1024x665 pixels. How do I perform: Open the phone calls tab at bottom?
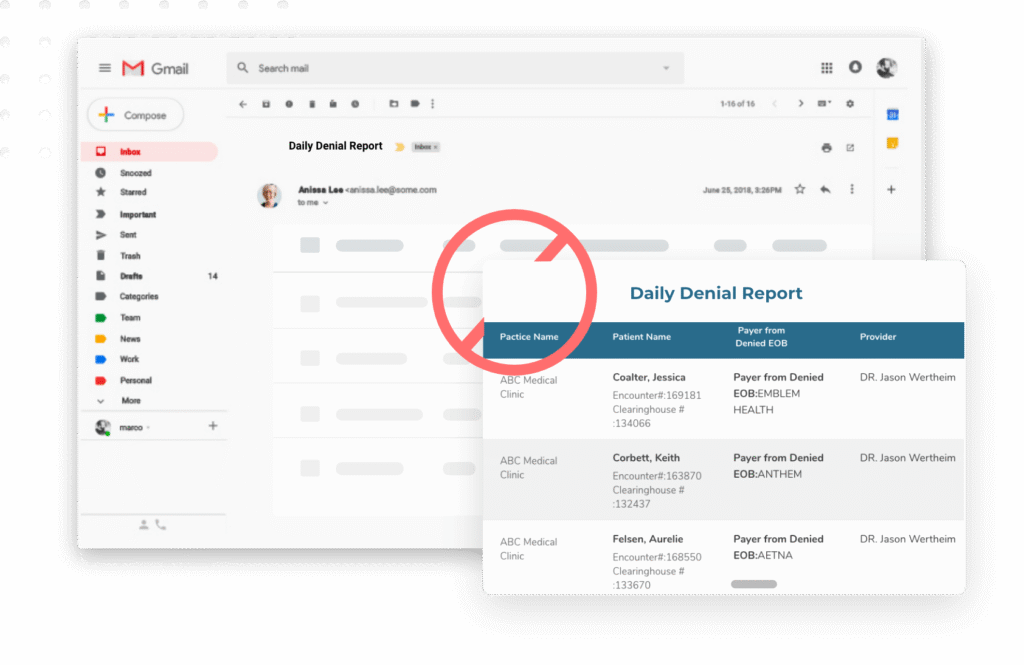pyautogui.click(x=161, y=525)
